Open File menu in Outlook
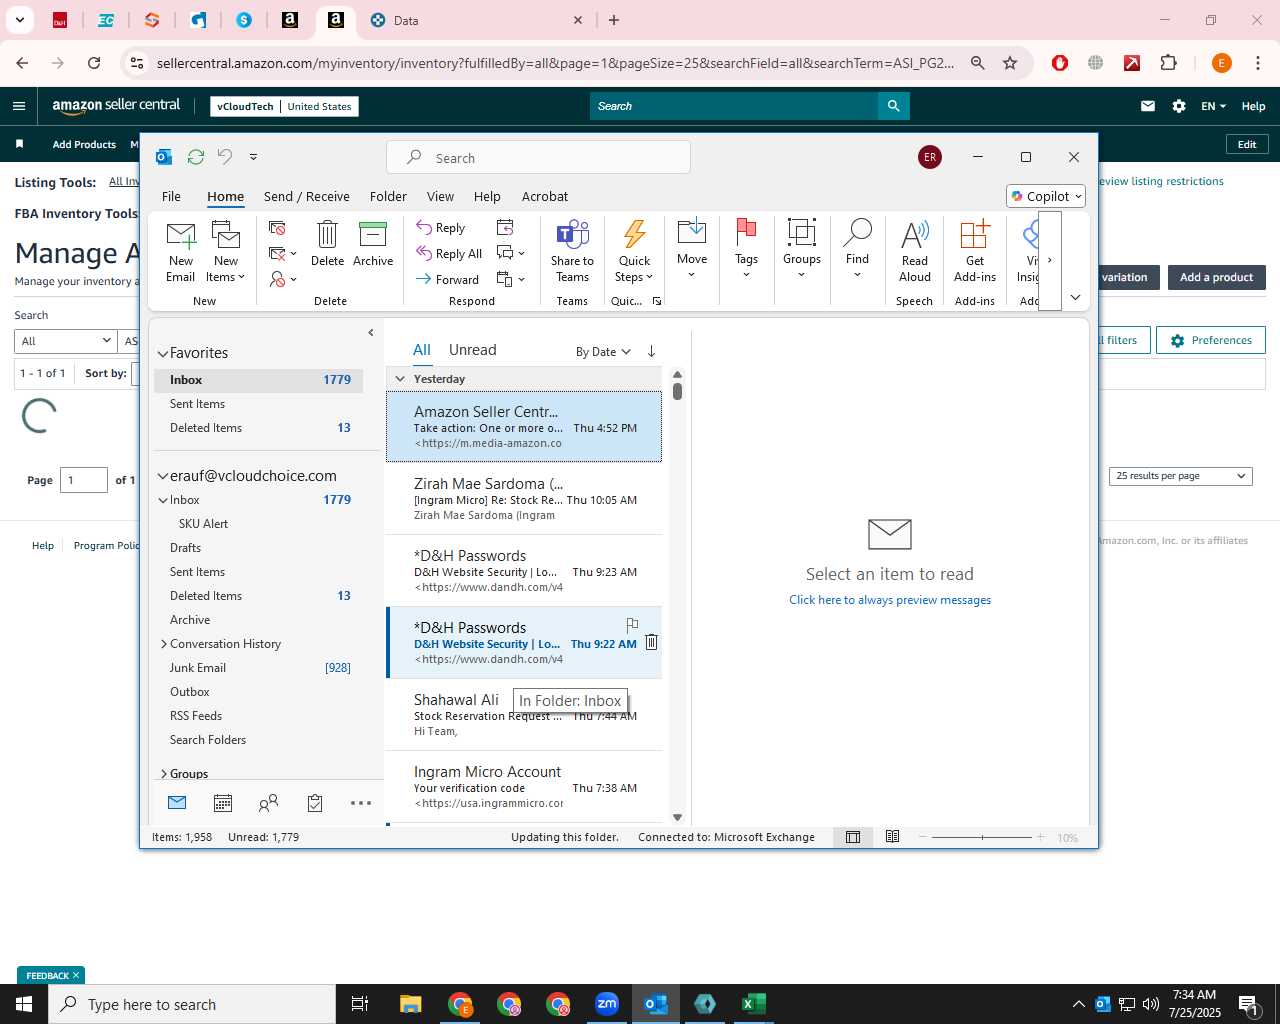 tap(171, 196)
